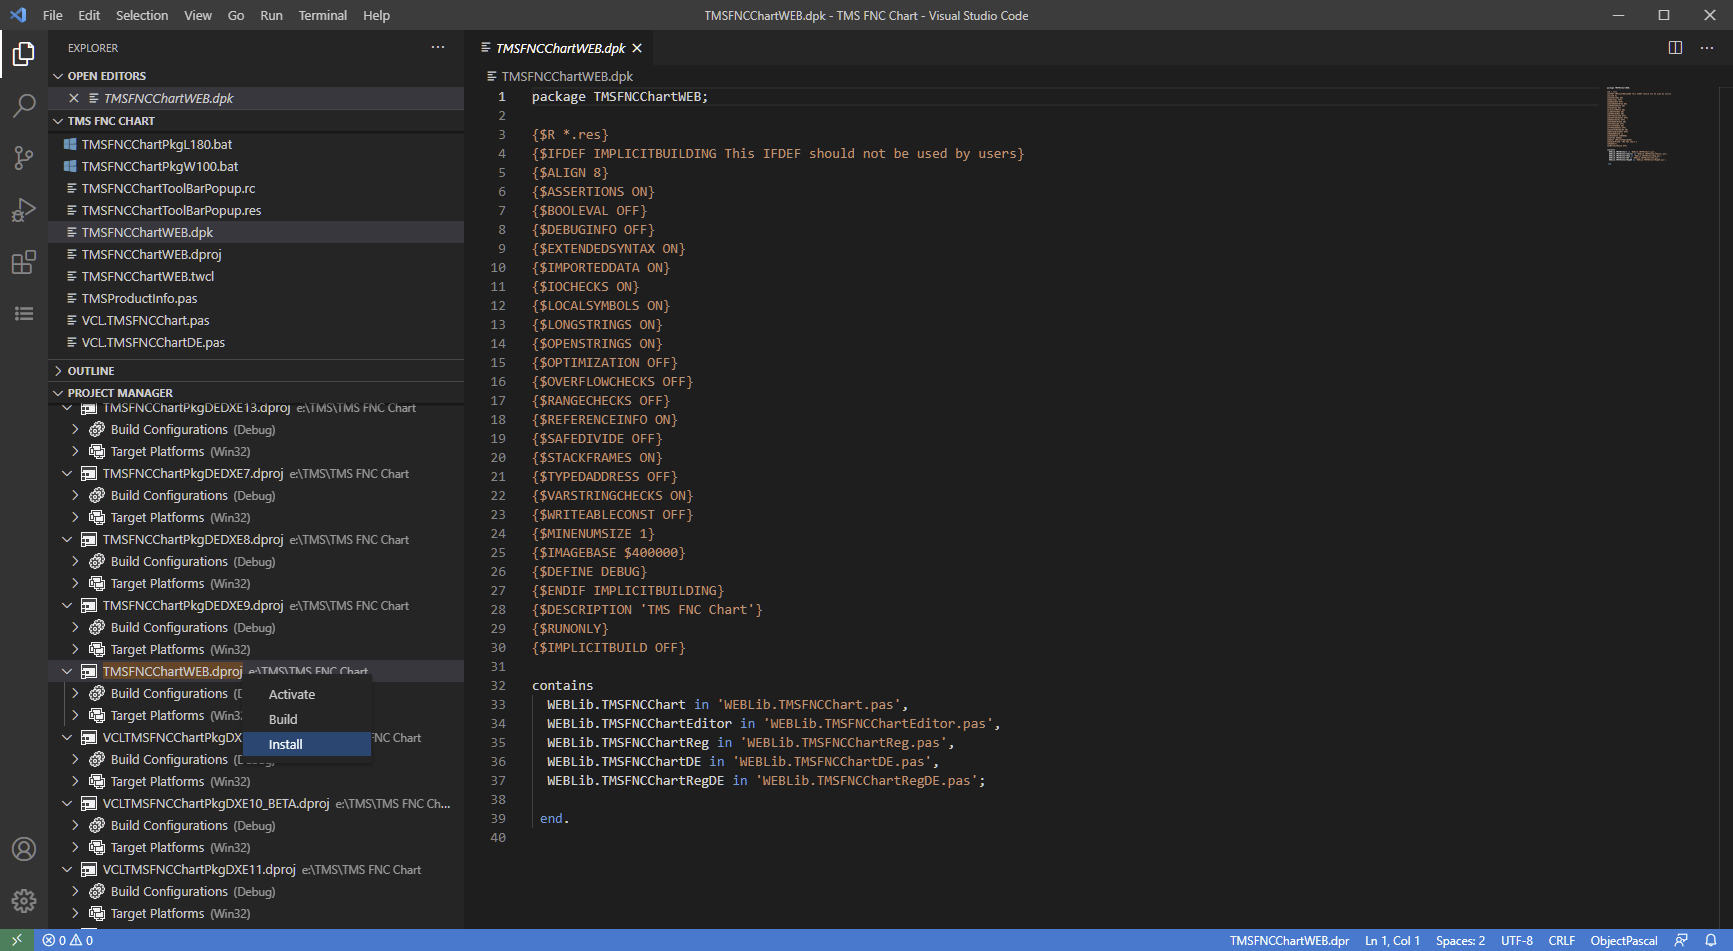The image size is (1733, 951).
Task: Collapse the TMSFNCChartPkgDEDXE7.dproj node
Action: click(67, 473)
